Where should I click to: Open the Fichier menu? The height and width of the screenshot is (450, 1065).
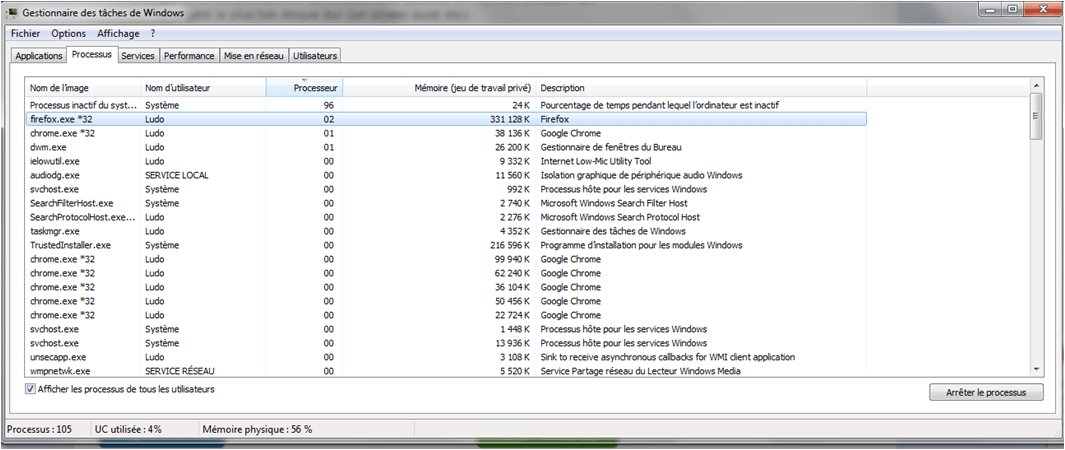tap(24, 33)
